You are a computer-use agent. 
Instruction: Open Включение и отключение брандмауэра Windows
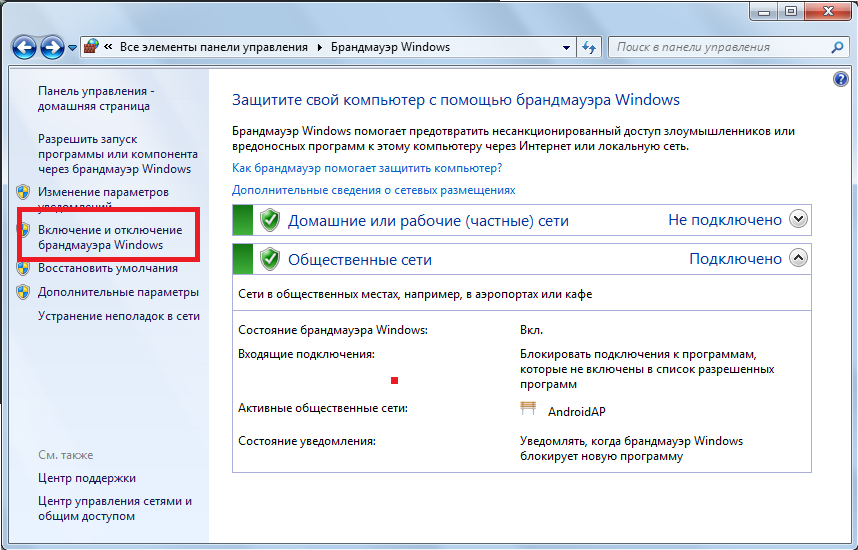110,237
